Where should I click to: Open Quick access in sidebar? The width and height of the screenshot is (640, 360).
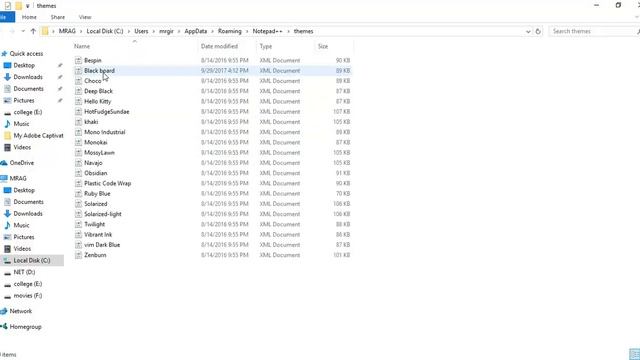pos(26,53)
